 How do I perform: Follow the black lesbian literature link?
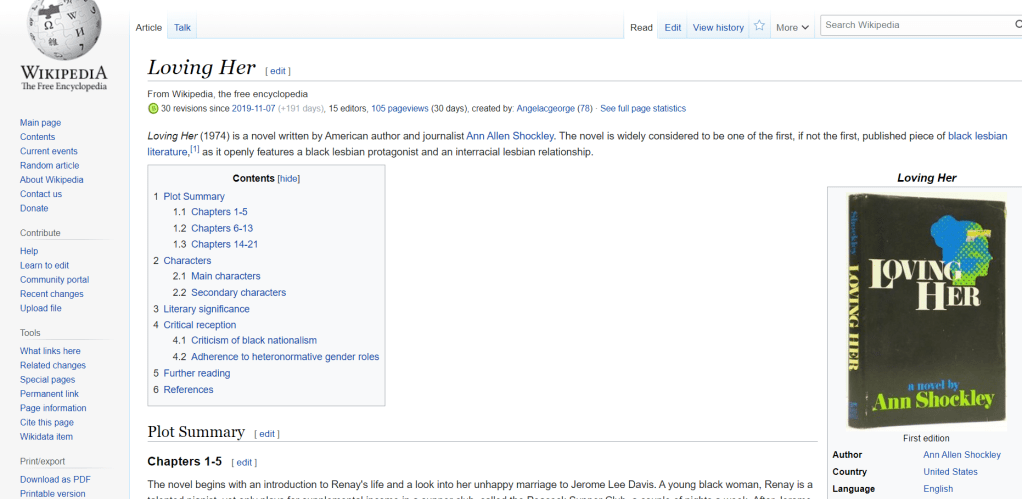[977, 136]
